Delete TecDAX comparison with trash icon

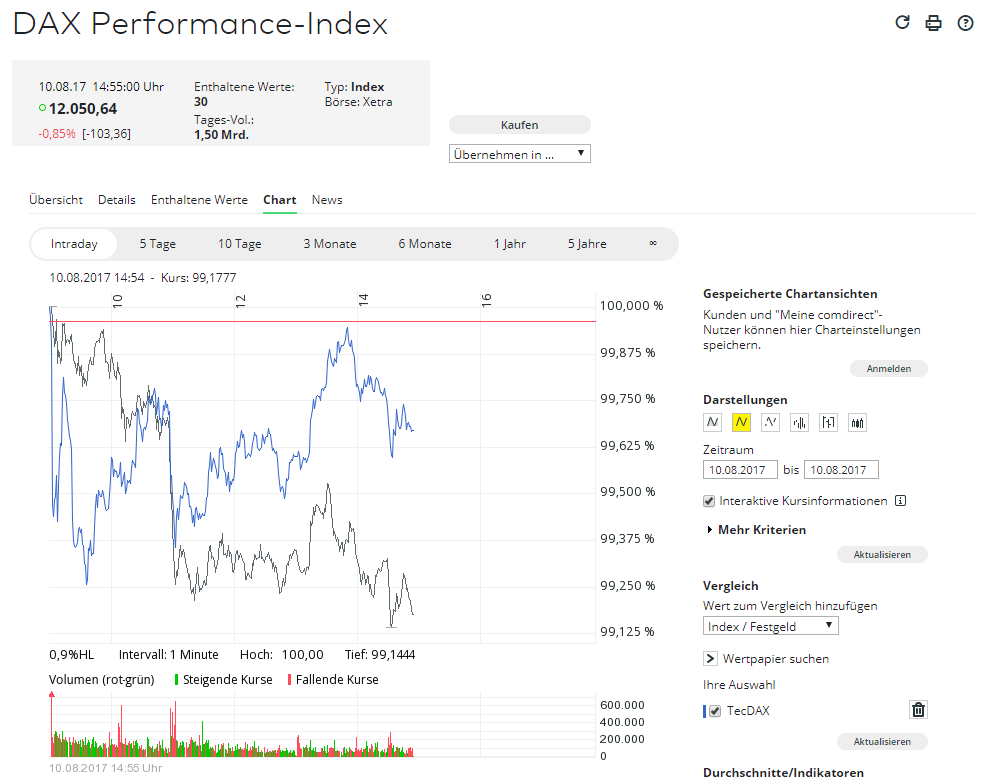[x=918, y=710]
